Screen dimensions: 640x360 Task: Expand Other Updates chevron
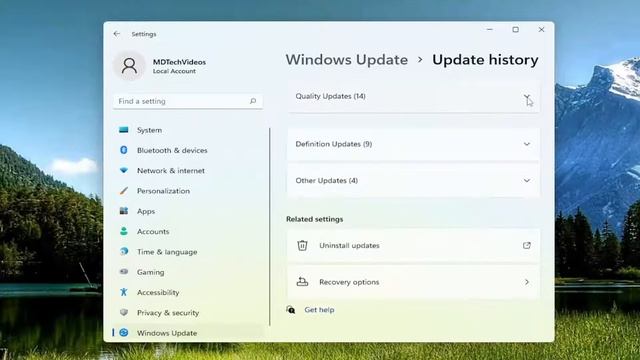coord(527,180)
